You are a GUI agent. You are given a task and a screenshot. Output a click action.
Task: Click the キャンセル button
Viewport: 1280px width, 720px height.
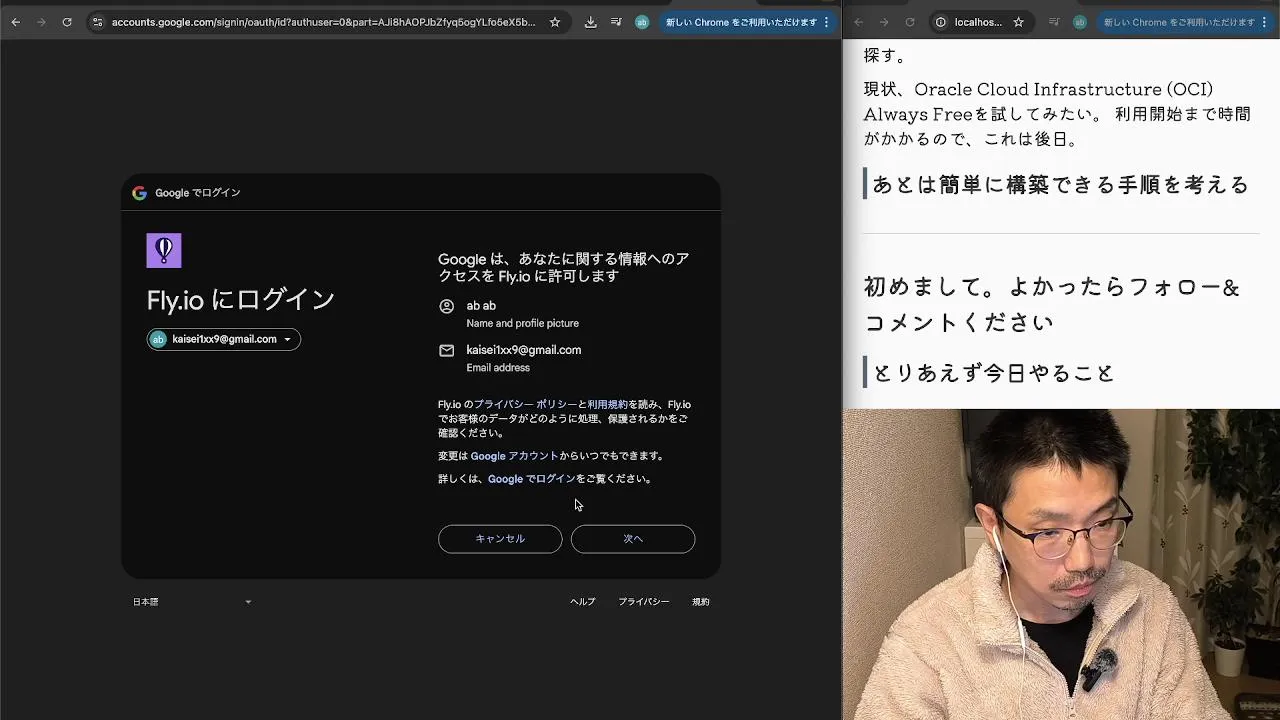pyautogui.click(x=500, y=539)
